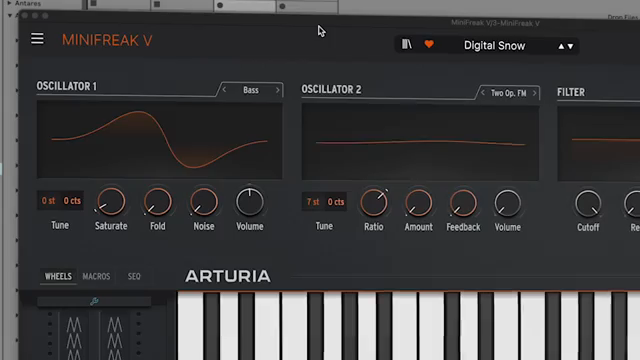Click the Oscillator 1 Noise knob
Viewport: 640px width, 360px height.
point(204,202)
